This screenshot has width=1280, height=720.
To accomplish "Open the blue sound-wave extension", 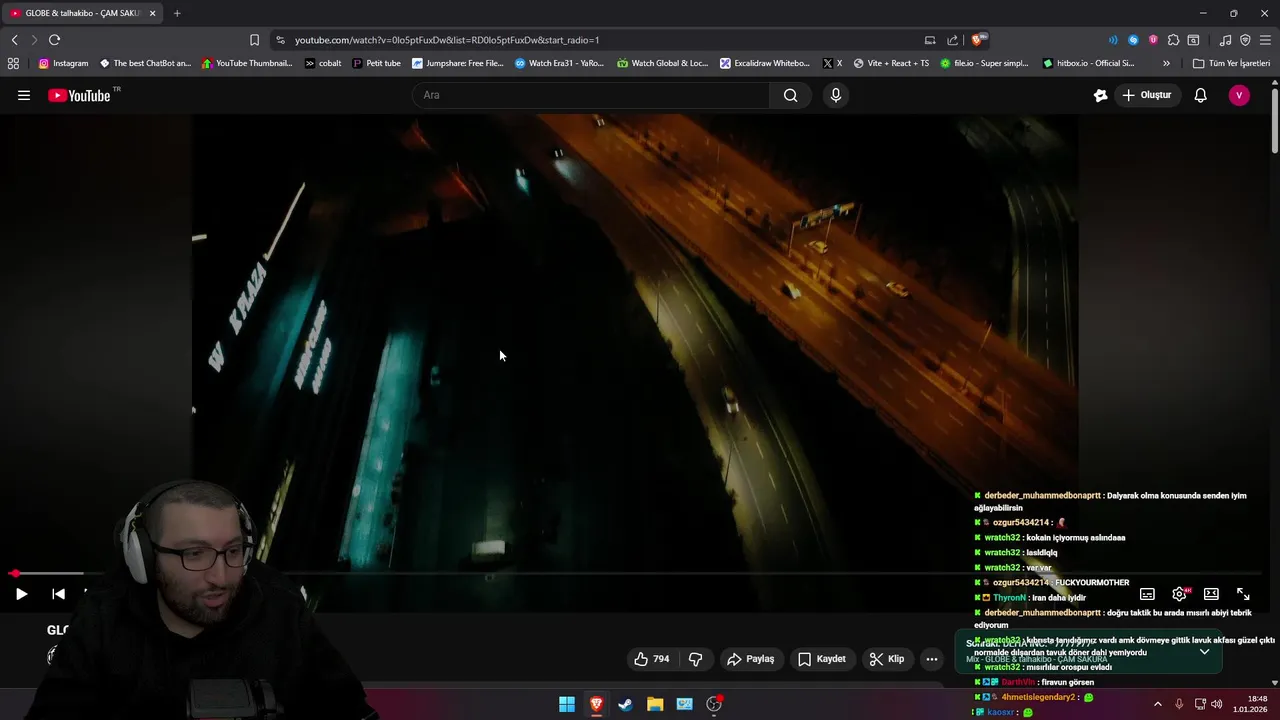I will (x=1113, y=40).
